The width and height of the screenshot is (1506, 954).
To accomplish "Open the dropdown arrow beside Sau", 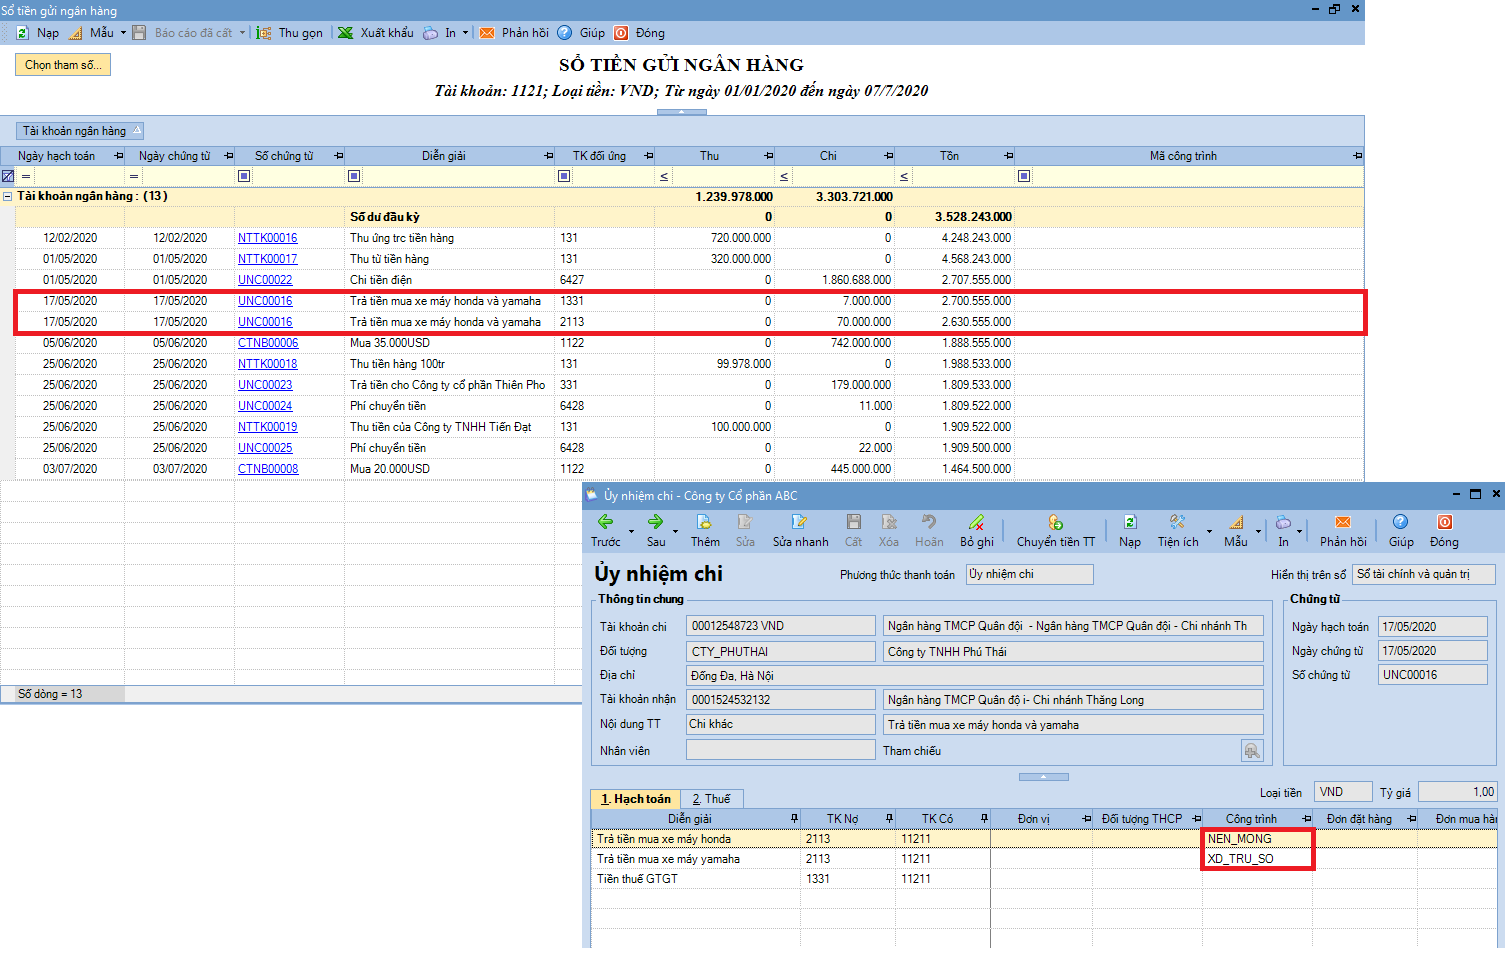I will click(675, 531).
